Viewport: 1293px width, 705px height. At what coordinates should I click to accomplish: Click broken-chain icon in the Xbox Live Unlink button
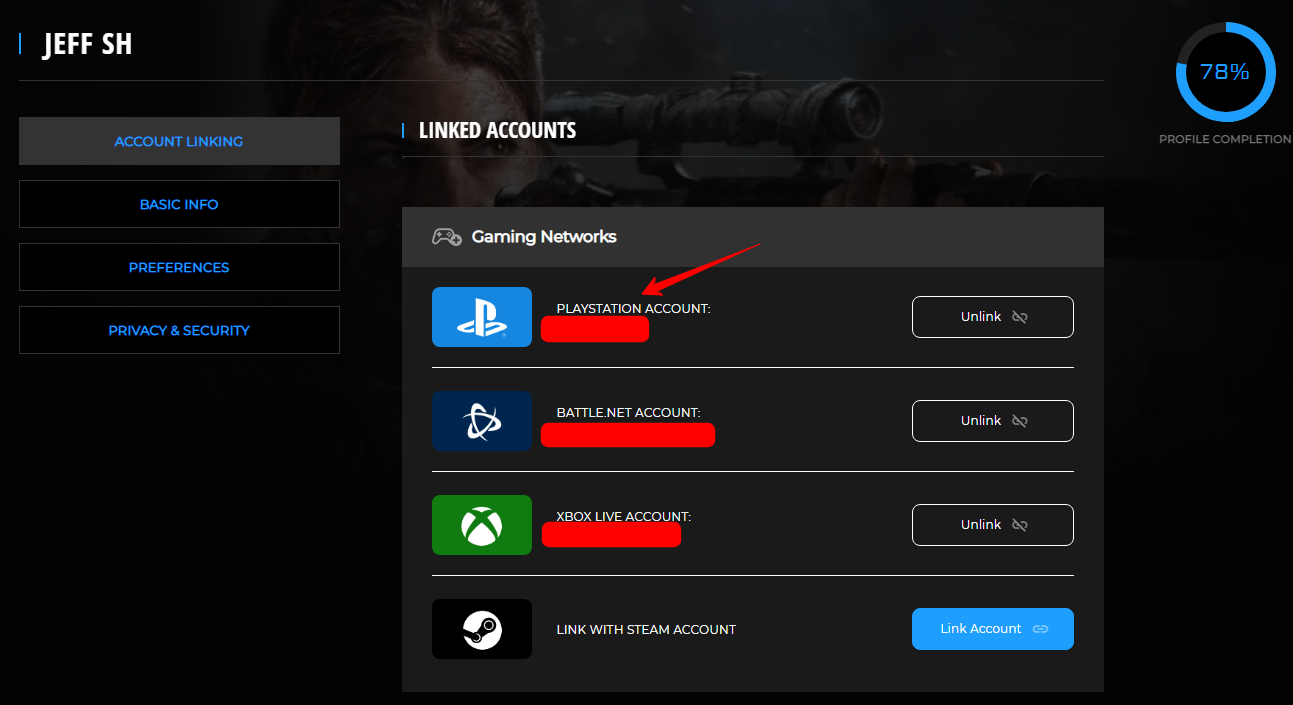point(1020,525)
